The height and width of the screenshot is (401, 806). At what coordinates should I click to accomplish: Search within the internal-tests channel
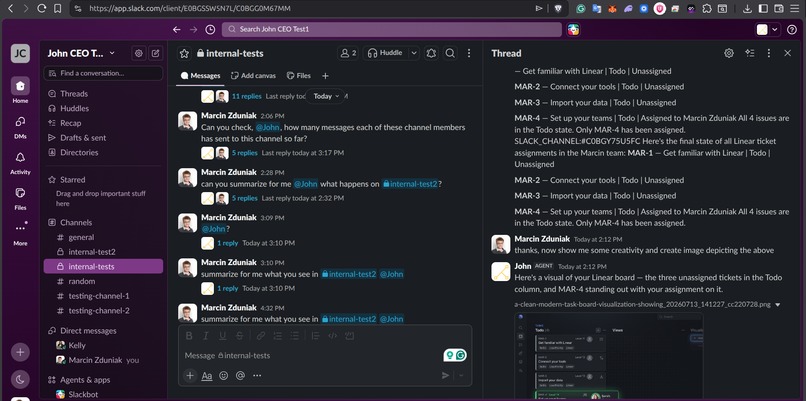pos(450,53)
